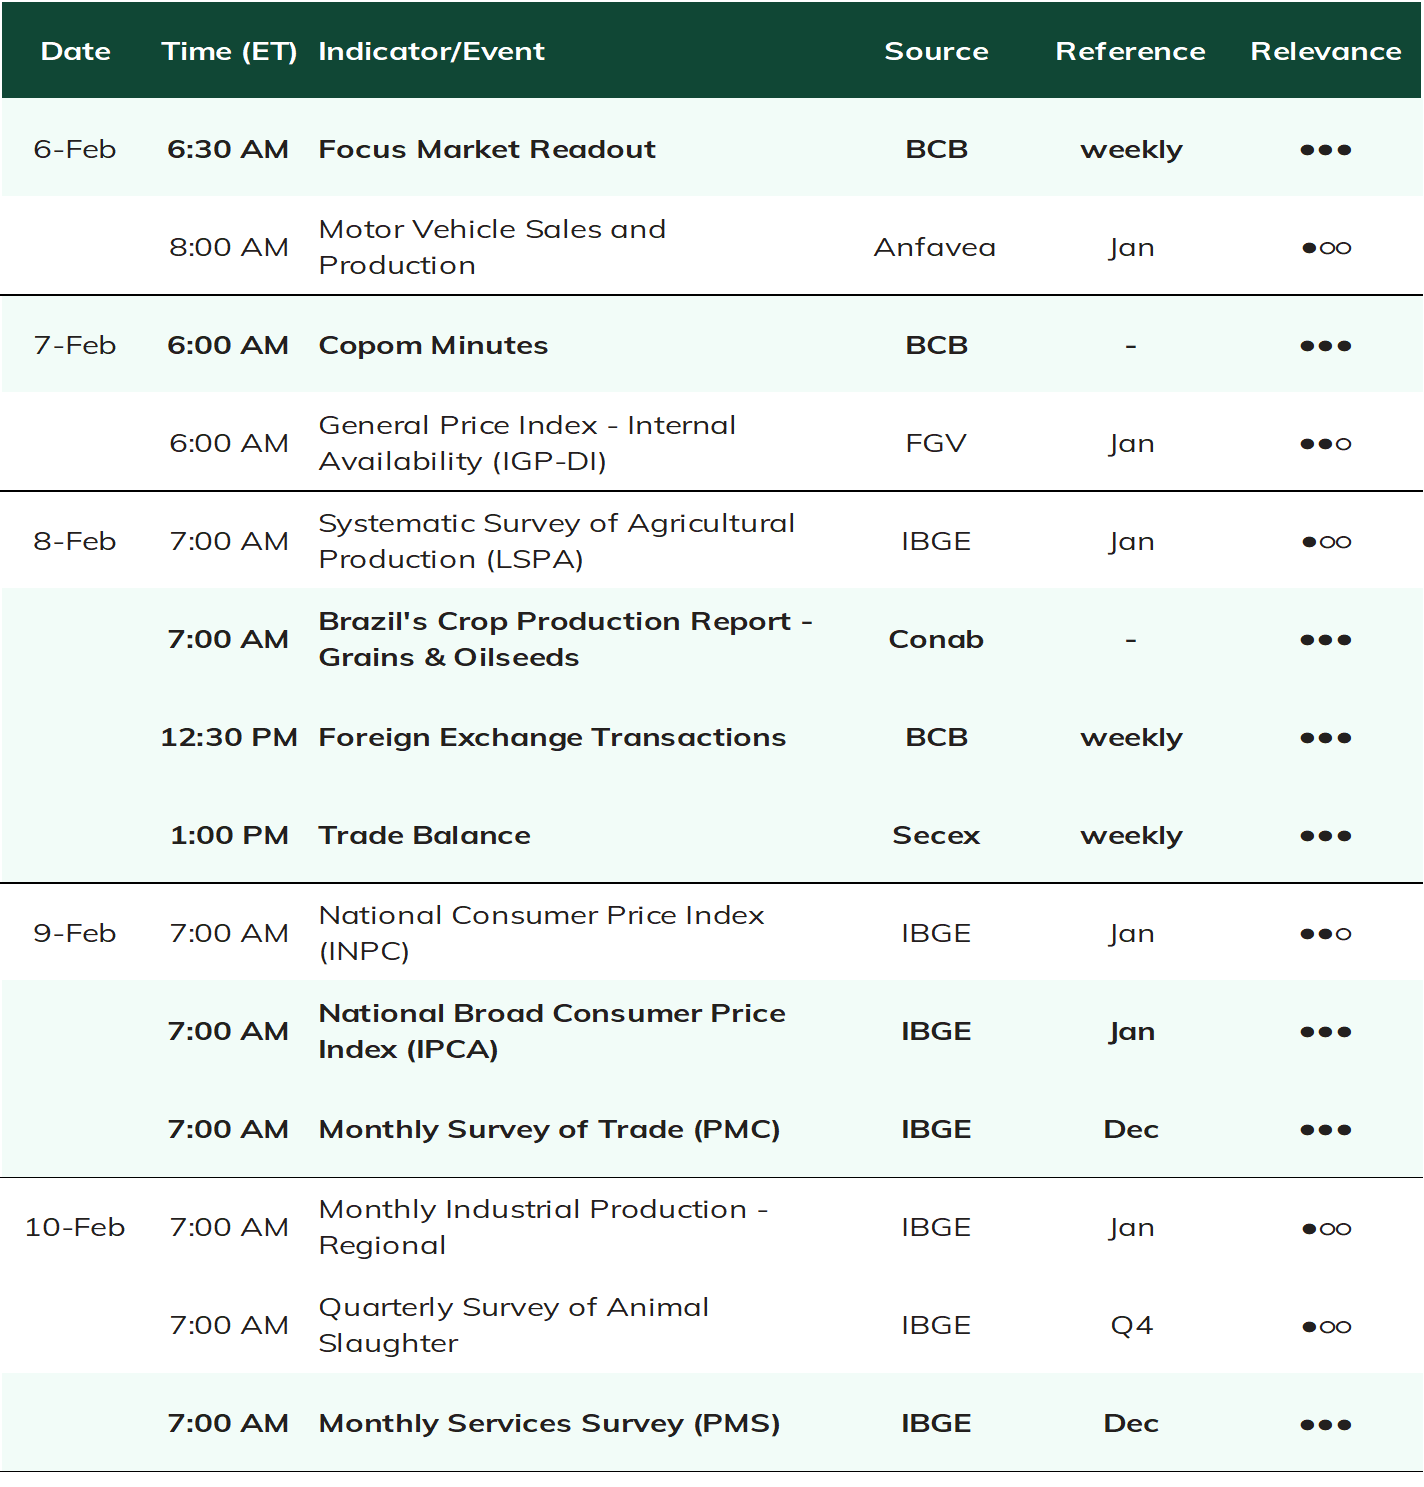Image resolution: width=1424 pixels, height=1487 pixels.
Task: Select the 8-Feb date cell
Action: click(x=75, y=541)
